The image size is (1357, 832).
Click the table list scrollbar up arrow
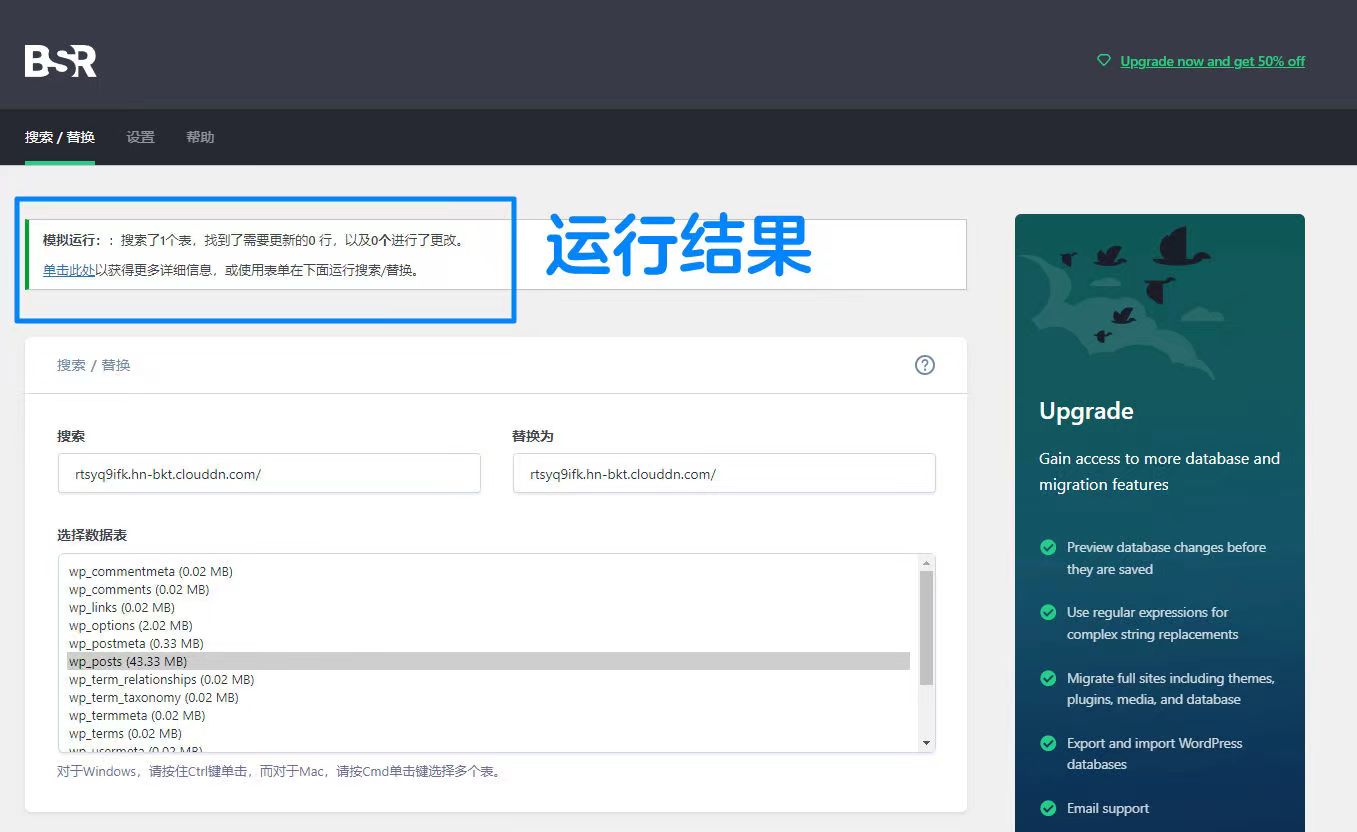click(x=926, y=563)
